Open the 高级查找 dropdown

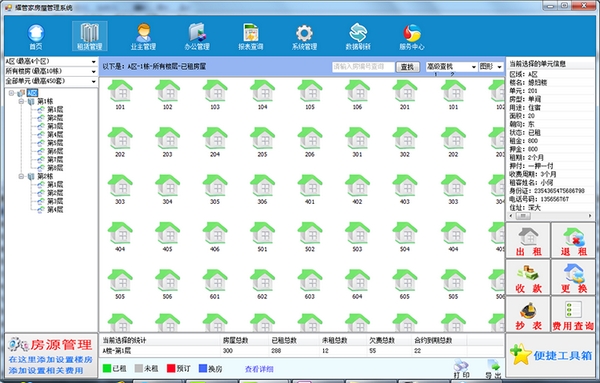tap(451, 67)
